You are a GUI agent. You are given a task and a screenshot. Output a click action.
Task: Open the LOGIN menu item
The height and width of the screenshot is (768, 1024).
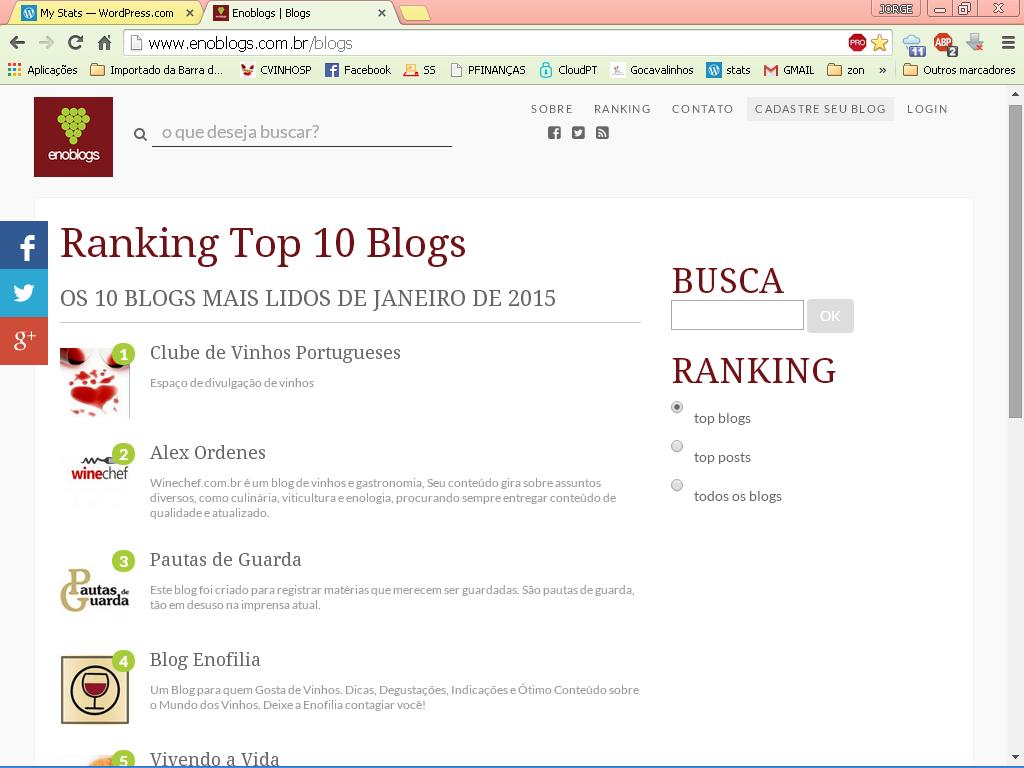point(927,109)
